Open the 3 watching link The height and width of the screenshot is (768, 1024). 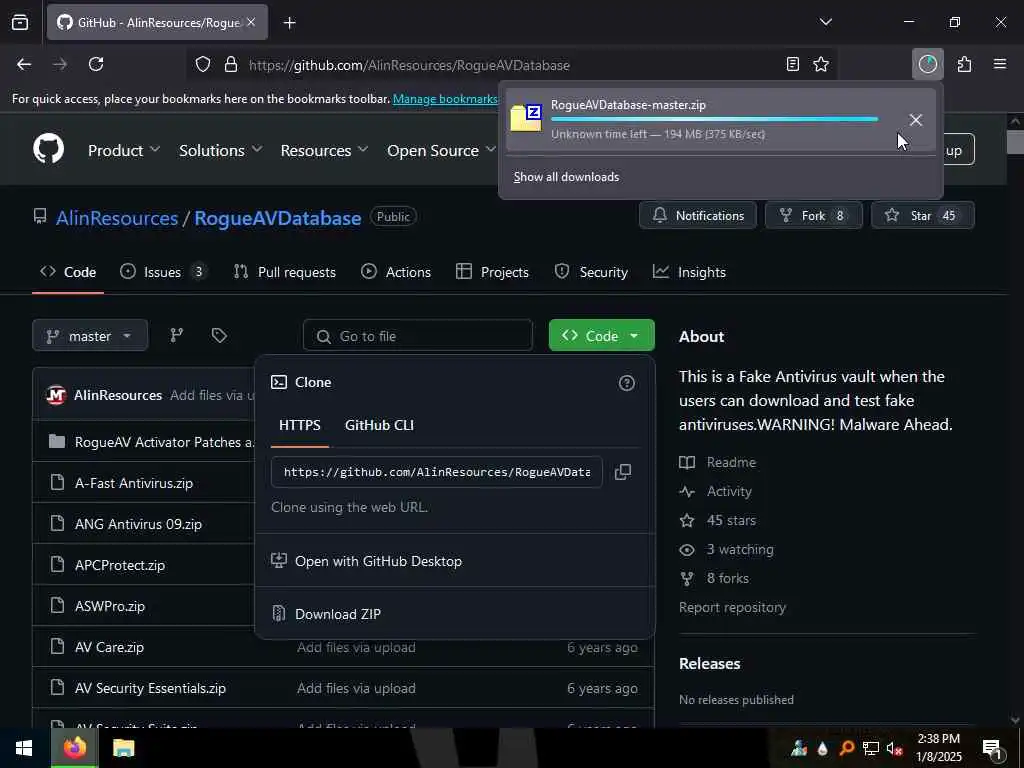click(726, 549)
